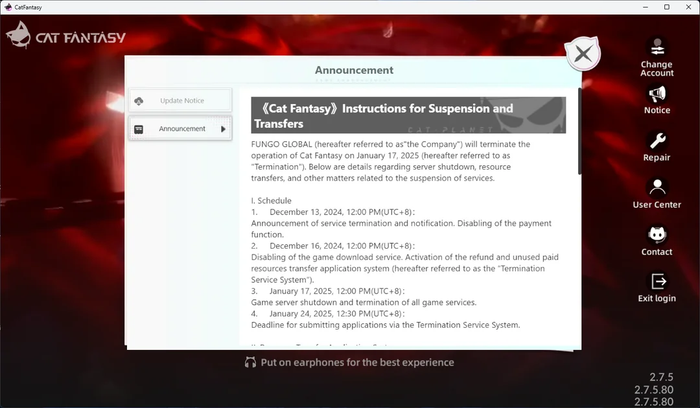This screenshot has height=408, width=700.
Task: Click the Update Notice cloud icon
Action: click(x=139, y=101)
